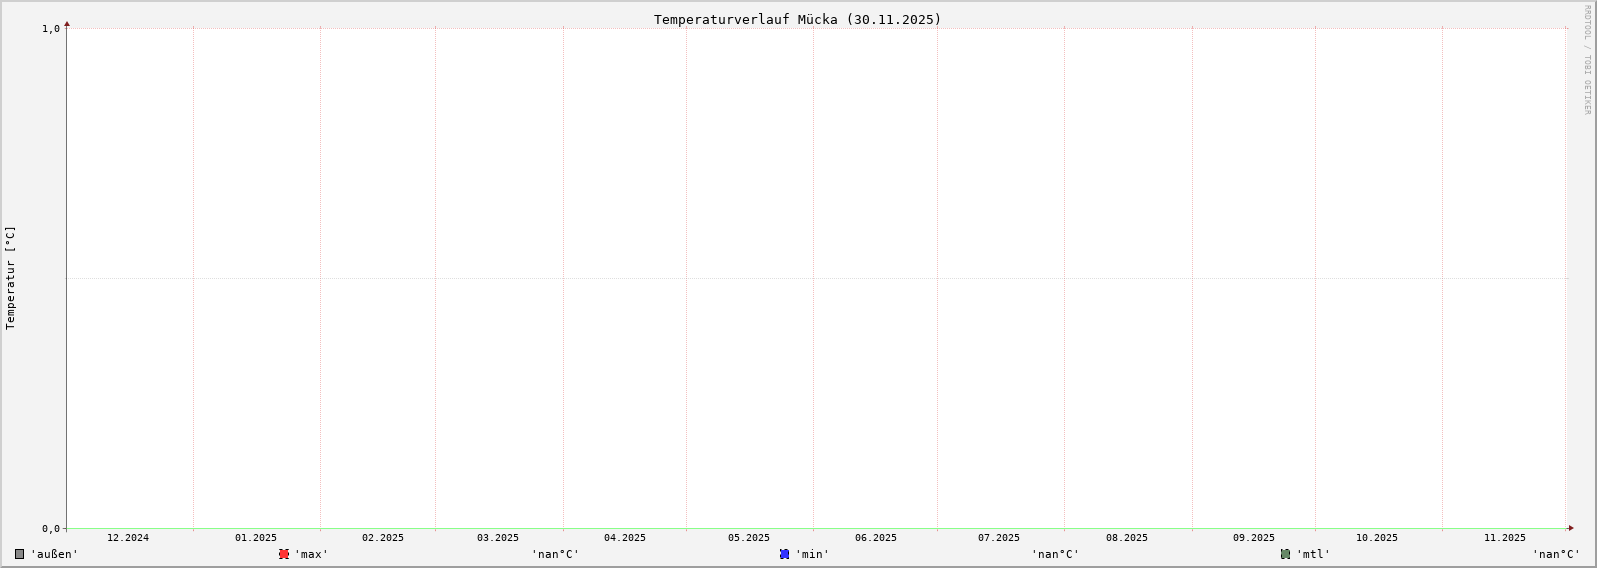The width and height of the screenshot is (1597, 568).
Task: Click the 1,0 y-axis tick value
Action: click(51, 29)
